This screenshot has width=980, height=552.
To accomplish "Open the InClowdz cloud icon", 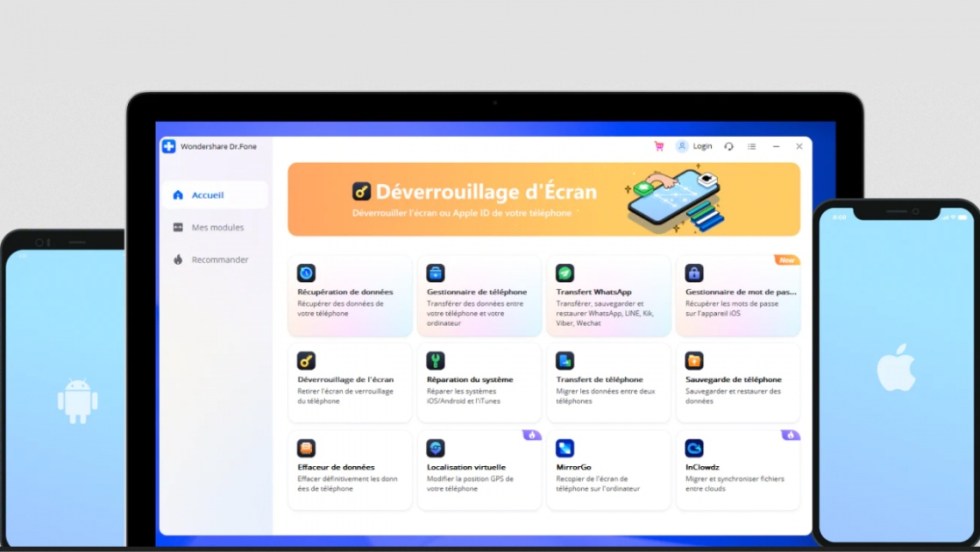I will click(x=694, y=448).
